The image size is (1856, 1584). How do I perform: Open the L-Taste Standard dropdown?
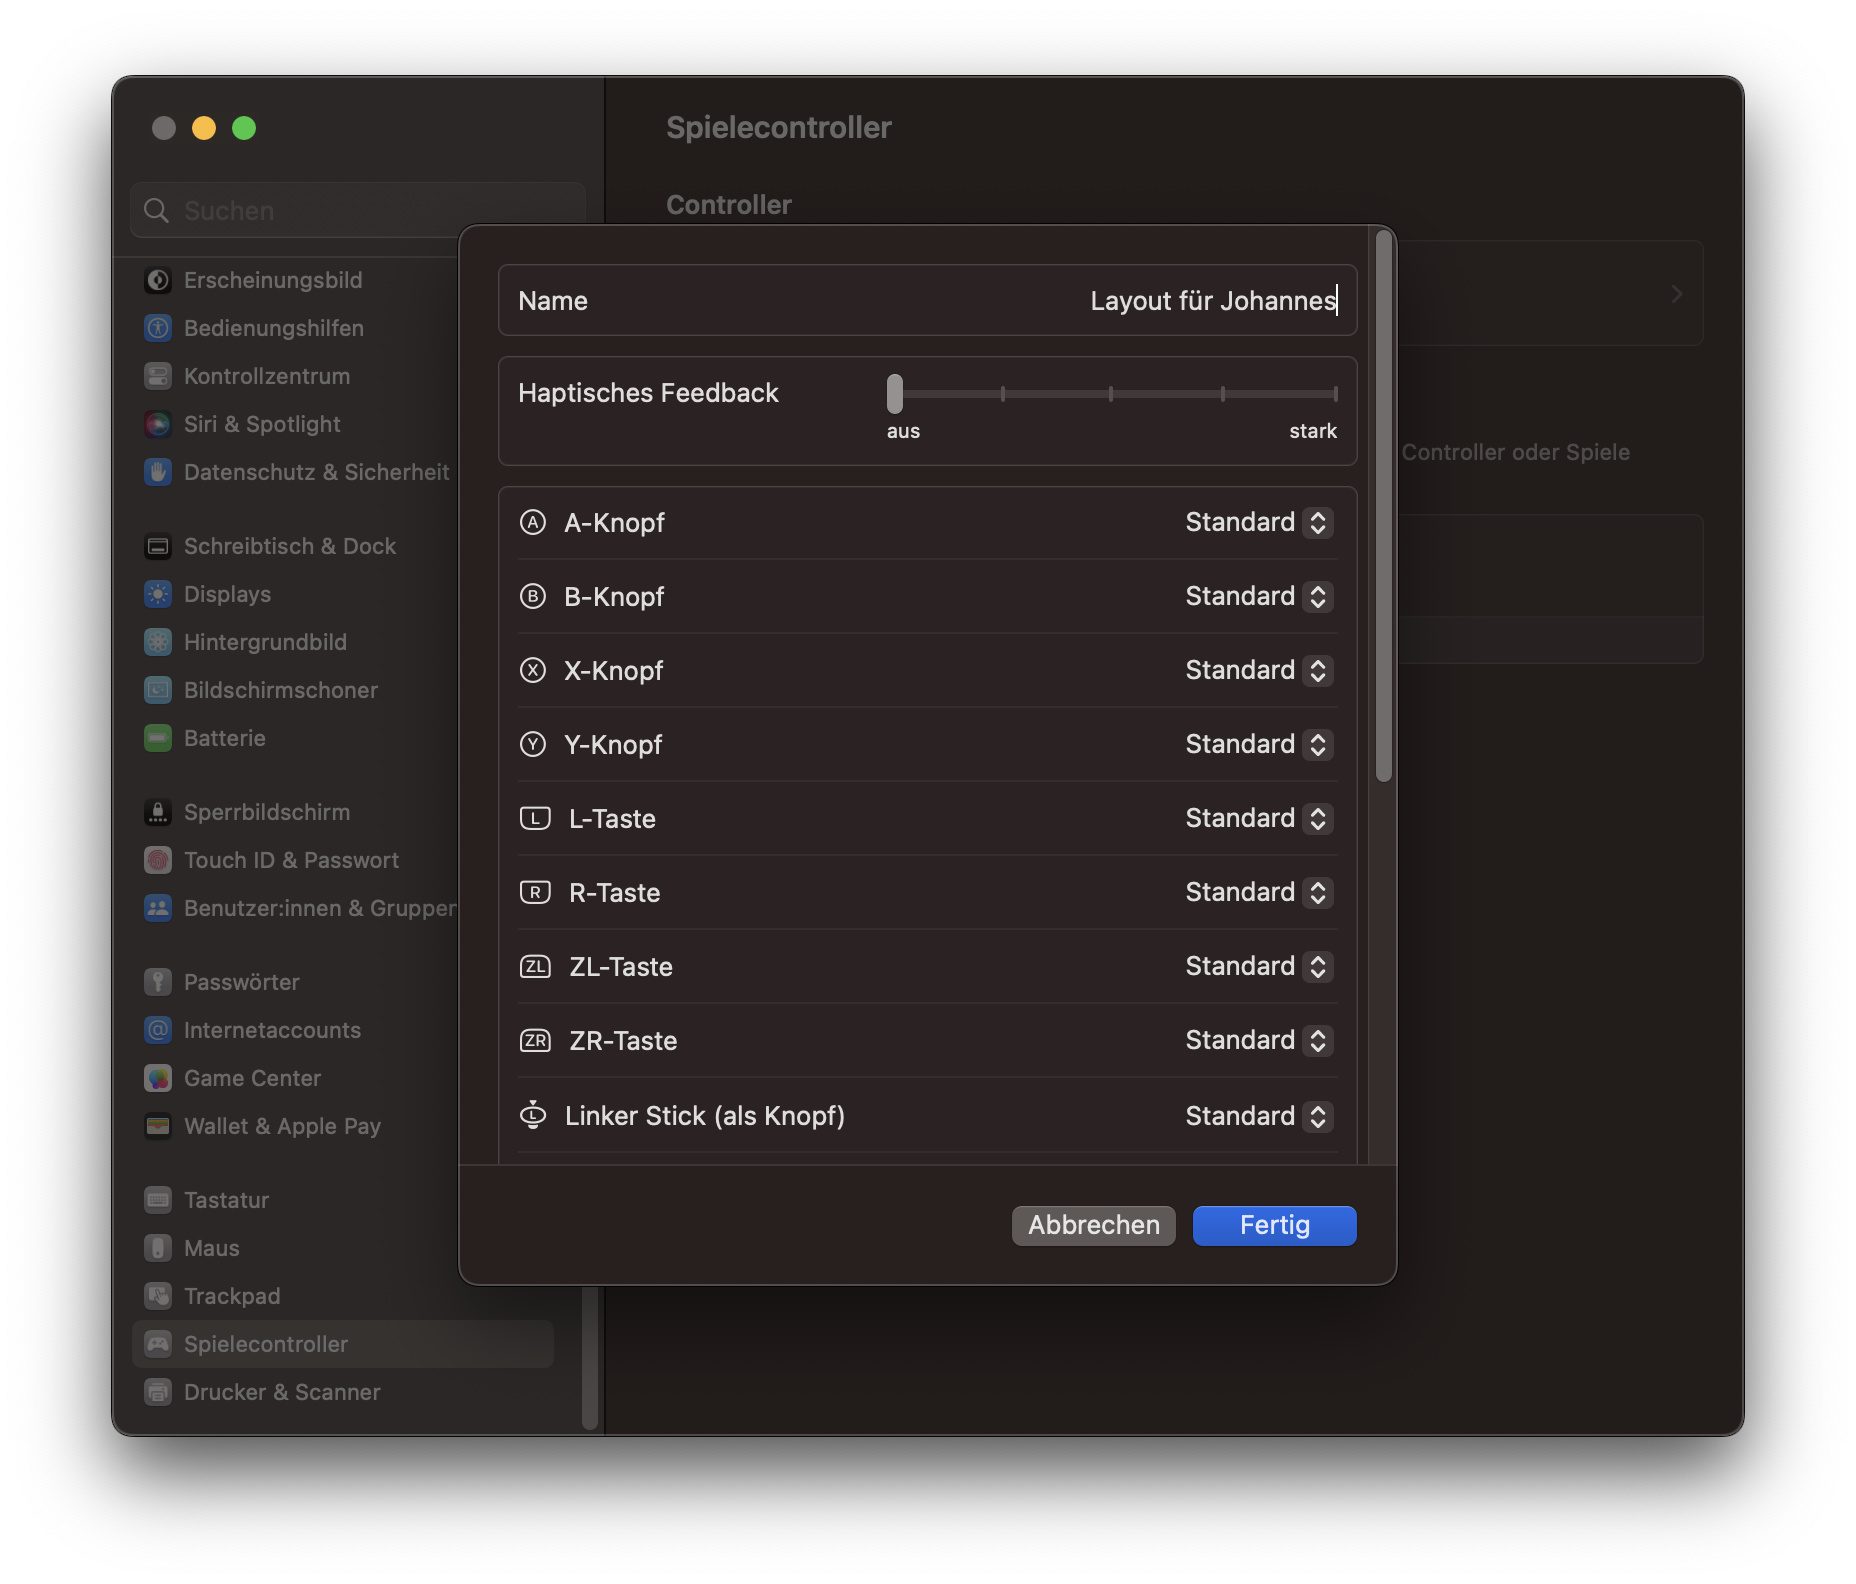pos(1259,818)
